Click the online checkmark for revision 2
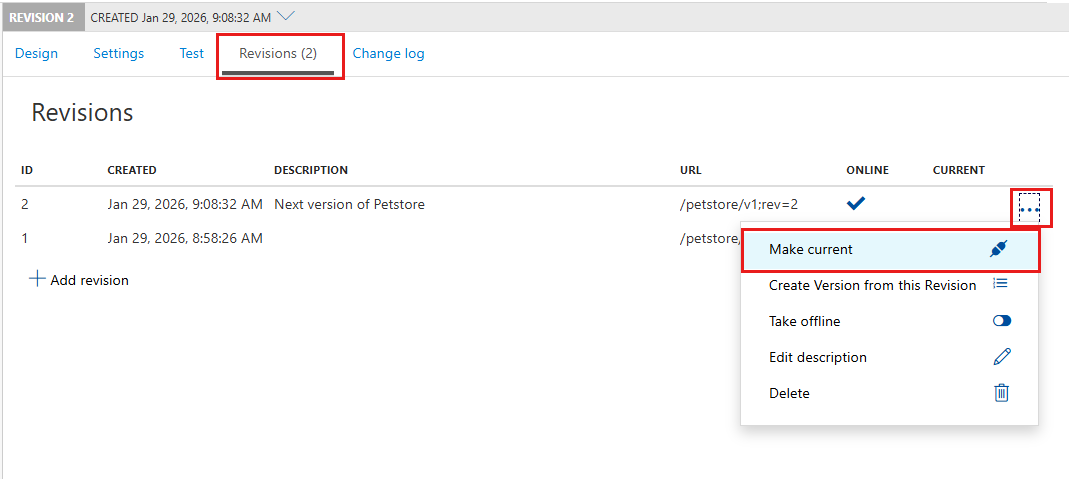This screenshot has height=479, width=1069. pos(856,204)
